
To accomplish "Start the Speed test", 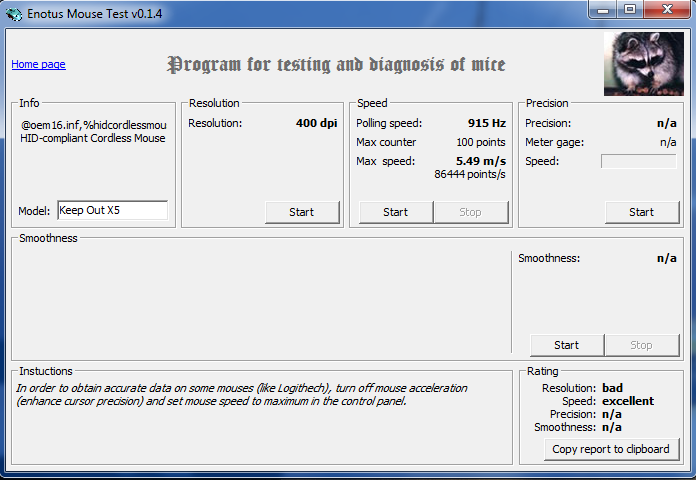I will [395, 212].
